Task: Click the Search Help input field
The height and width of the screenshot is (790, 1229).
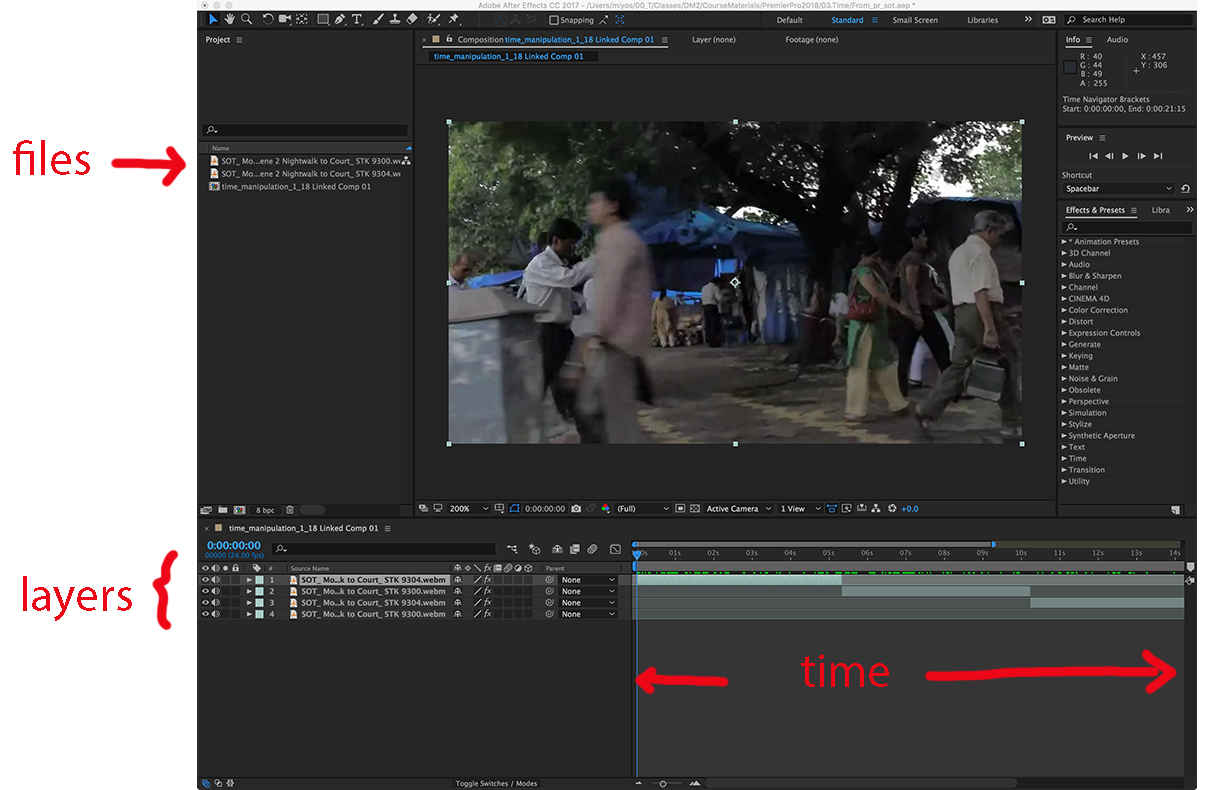Action: (x=1130, y=20)
